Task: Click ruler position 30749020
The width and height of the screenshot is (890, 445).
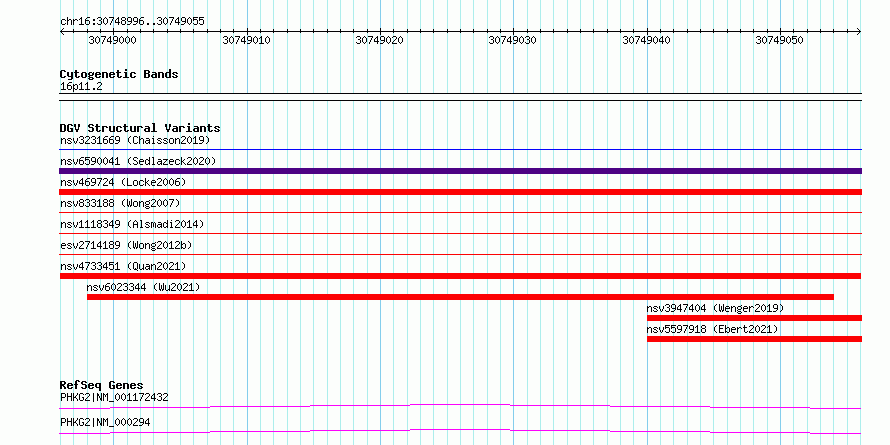Action: pos(380,40)
